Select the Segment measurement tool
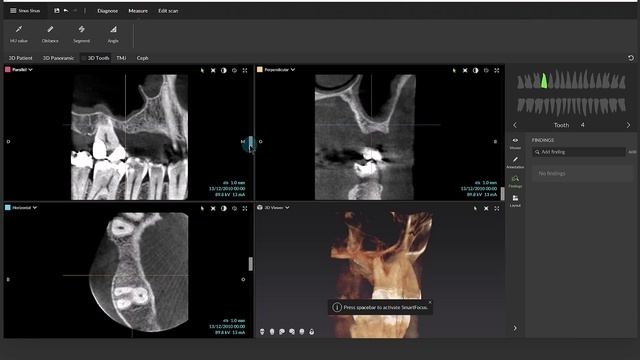The width and height of the screenshot is (640, 360). 82,34
